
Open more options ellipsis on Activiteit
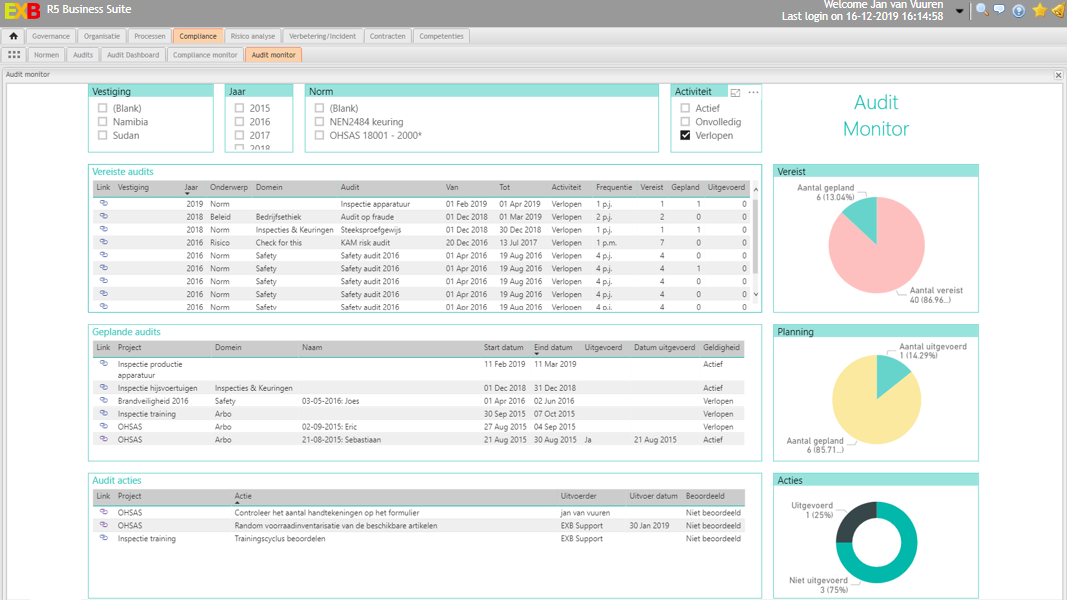[753, 92]
